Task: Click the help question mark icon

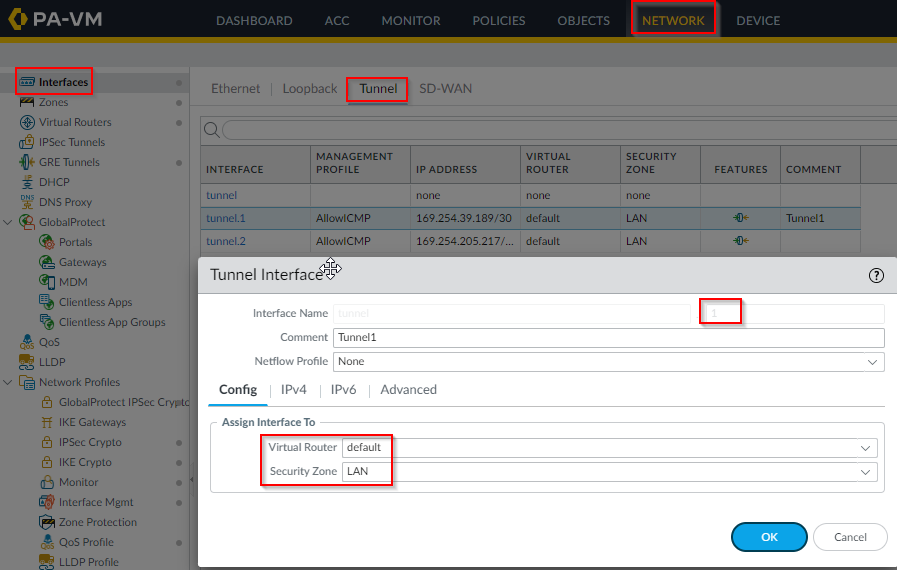Action: click(x=876, y=276)
